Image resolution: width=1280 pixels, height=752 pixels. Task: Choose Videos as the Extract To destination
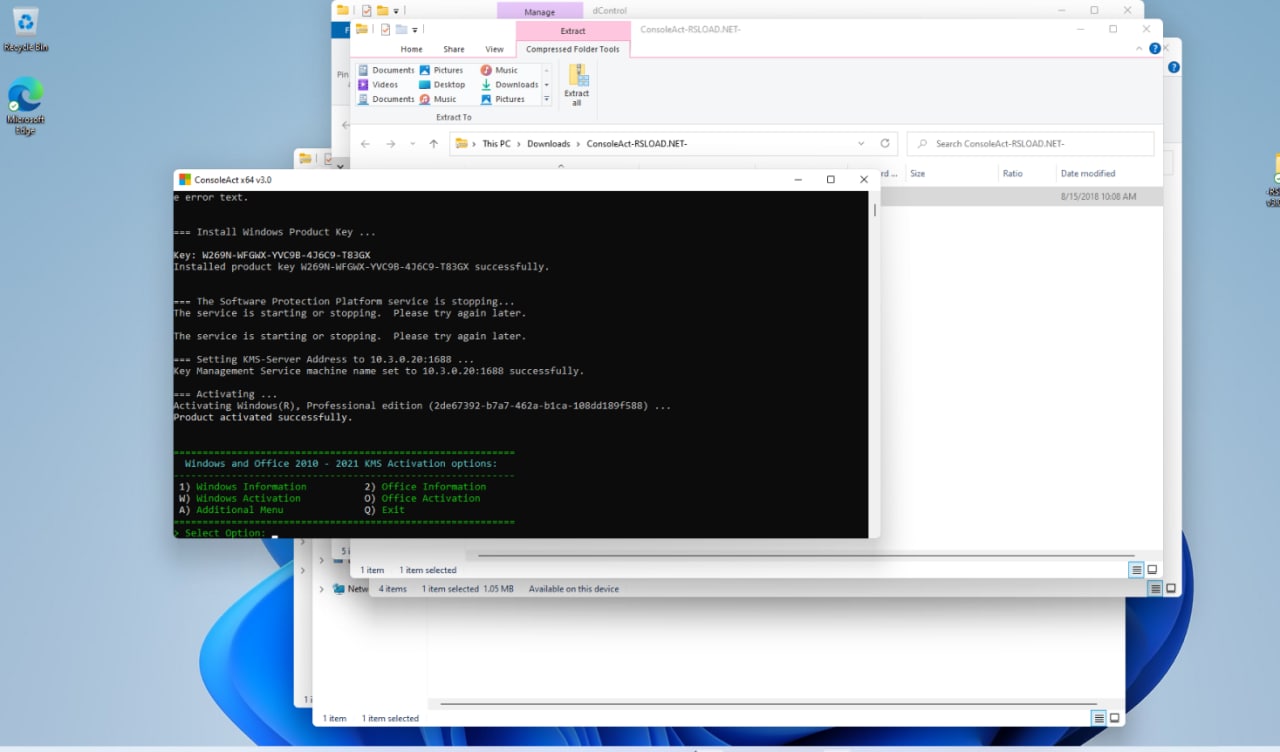(x=378, y=85)
